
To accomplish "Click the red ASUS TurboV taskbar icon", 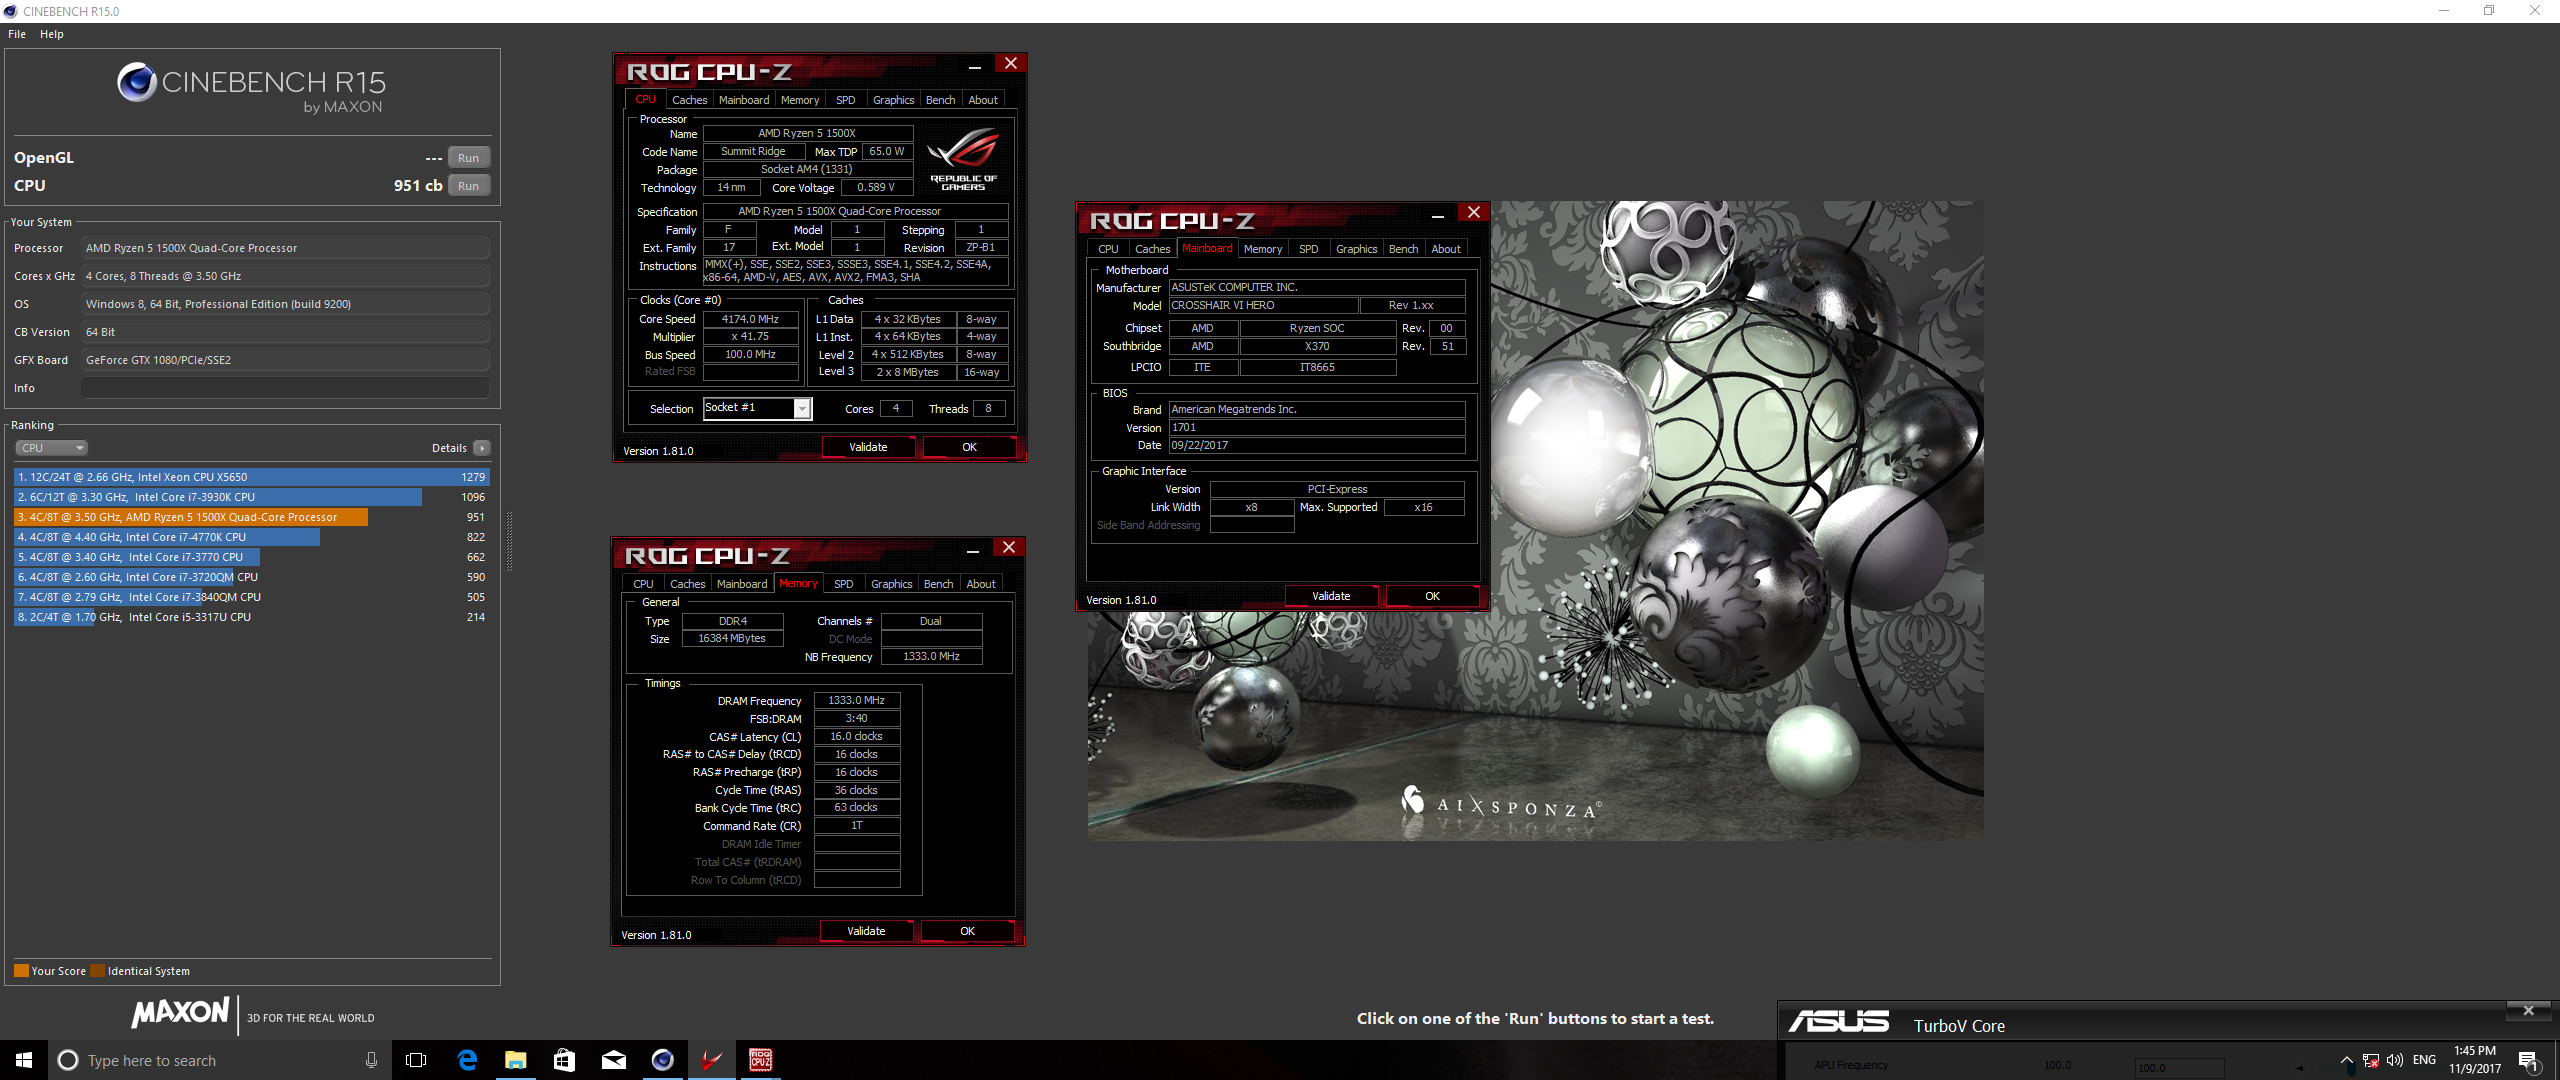I will pos(711,1060).
